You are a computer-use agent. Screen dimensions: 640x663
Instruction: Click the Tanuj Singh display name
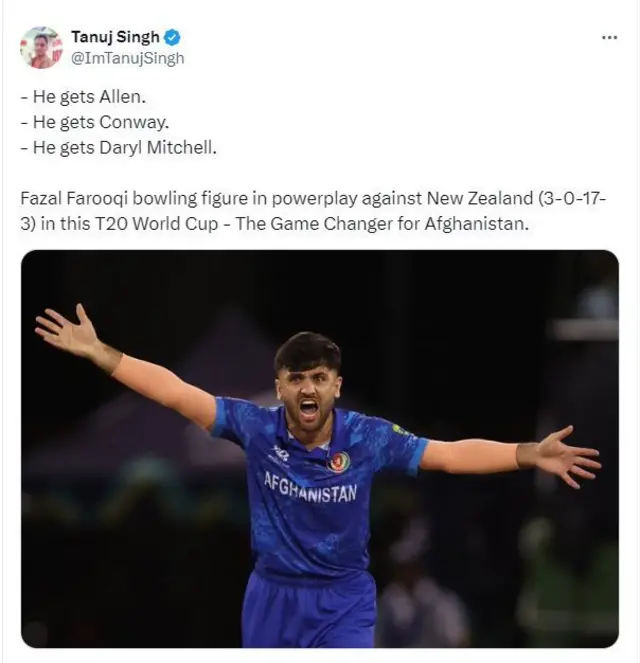click(x=115, y=37)
